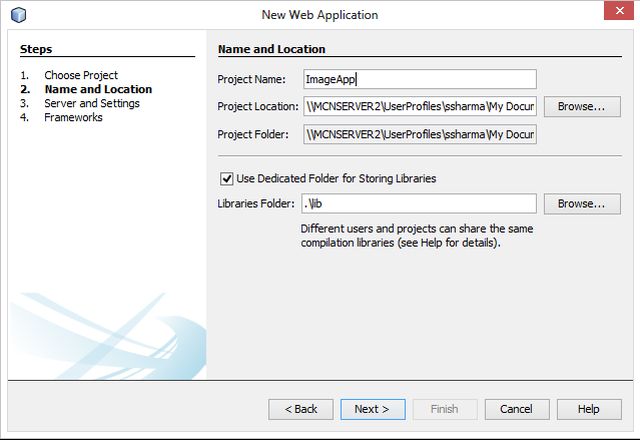Click the Project Folder text field
Viewport: 640px width, 440px height.
[420, 134]
